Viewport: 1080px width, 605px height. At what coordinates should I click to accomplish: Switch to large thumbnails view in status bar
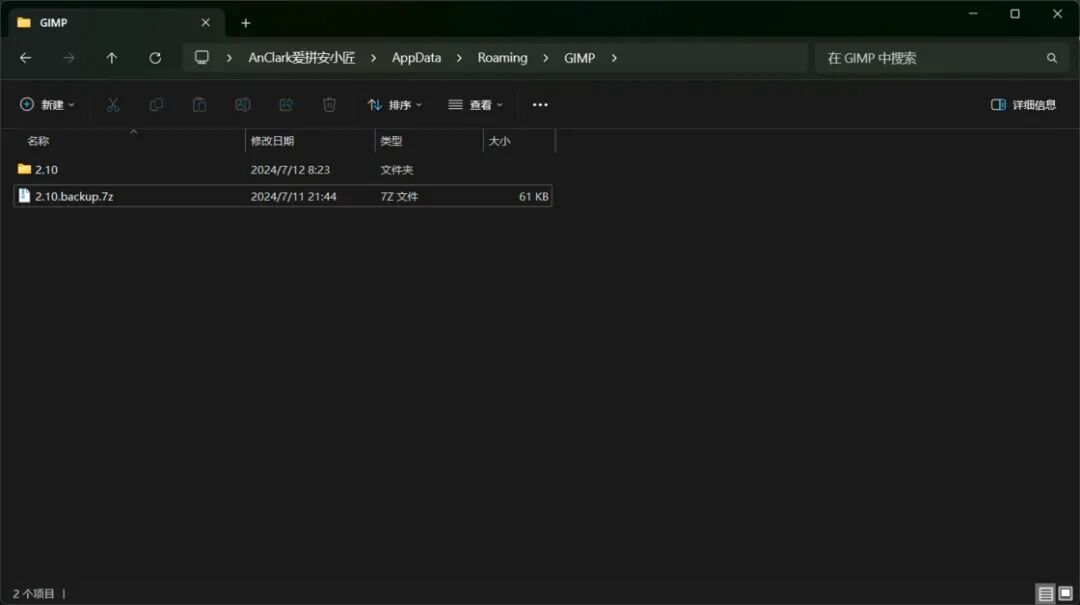pyautogui.click(x=1066, y=593)
